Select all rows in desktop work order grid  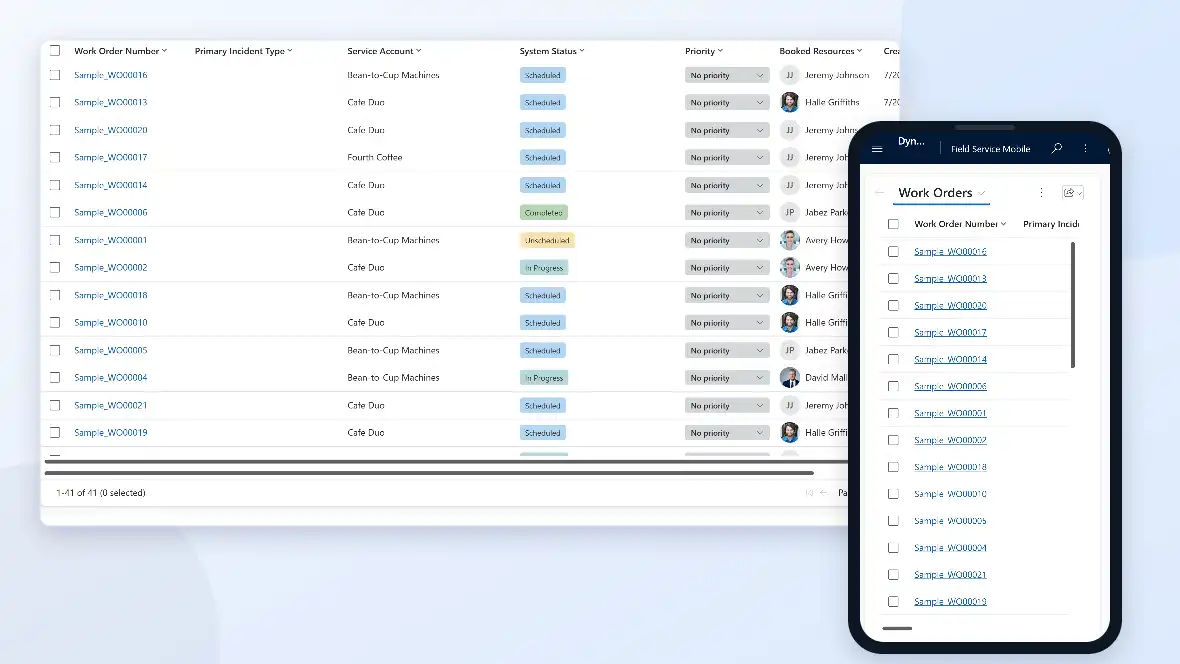coord(55,50)
